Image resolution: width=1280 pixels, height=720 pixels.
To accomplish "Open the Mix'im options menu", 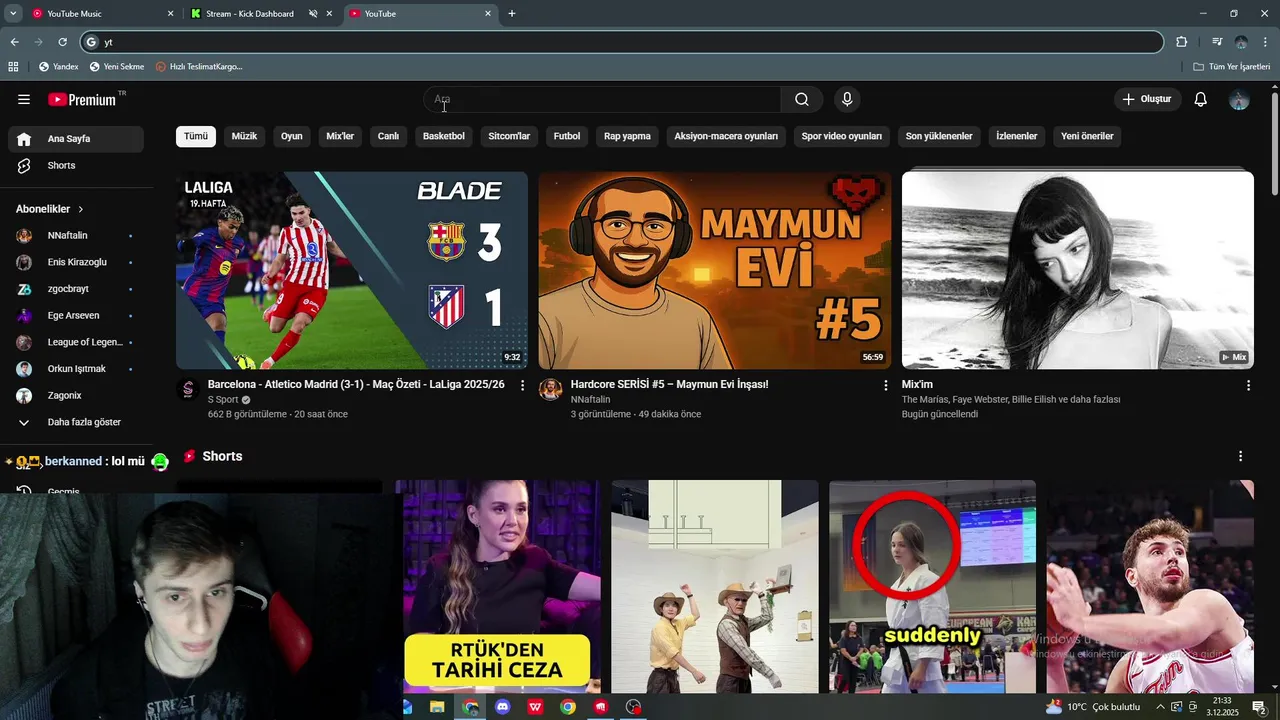I will tap(1248, 385).
